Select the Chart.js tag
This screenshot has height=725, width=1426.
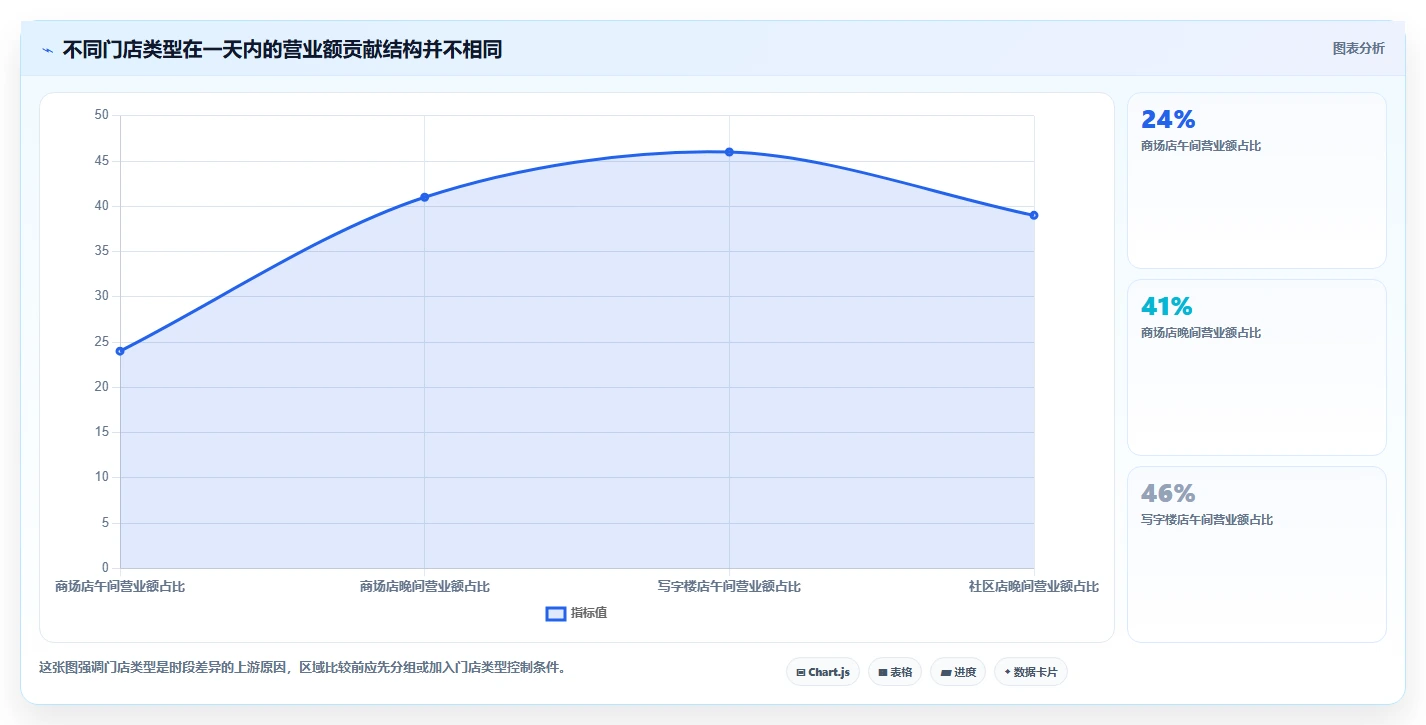point(823,672)
